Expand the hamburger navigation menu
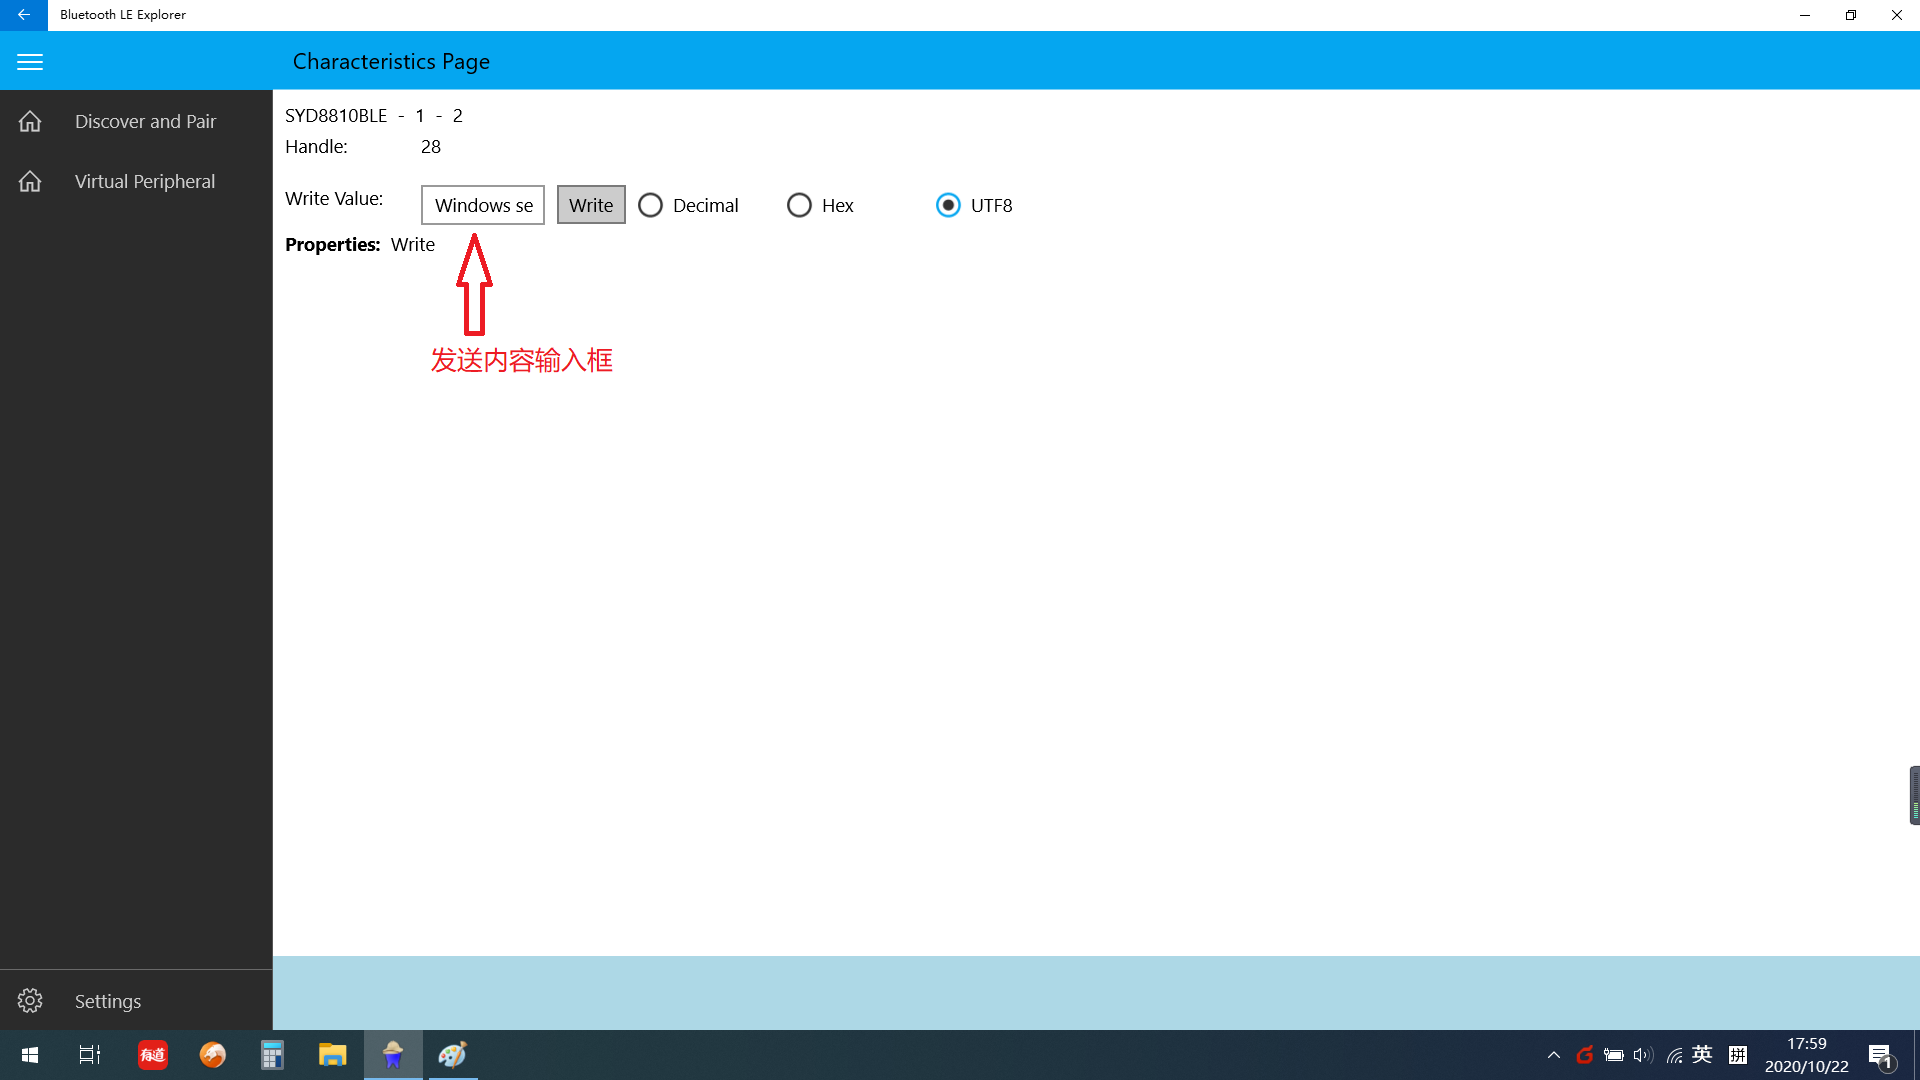This screenshot has height=1080, width=1920. (29, 61)
